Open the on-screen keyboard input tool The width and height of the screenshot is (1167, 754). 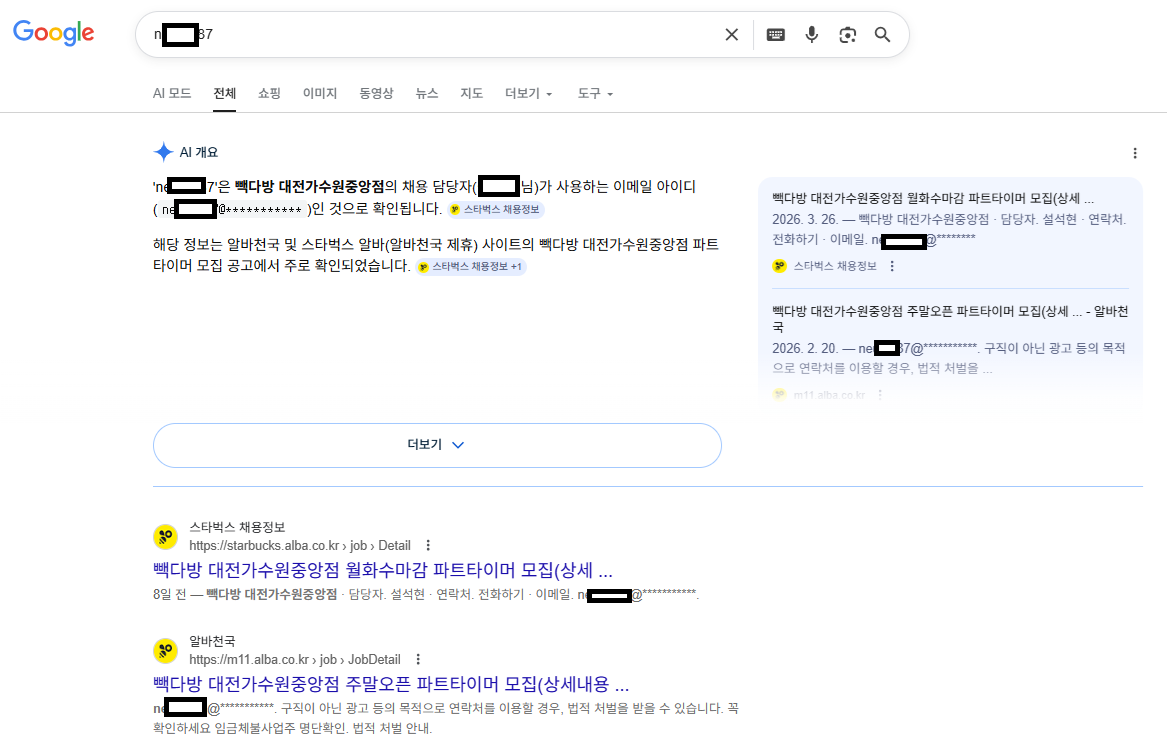(775, 35)
